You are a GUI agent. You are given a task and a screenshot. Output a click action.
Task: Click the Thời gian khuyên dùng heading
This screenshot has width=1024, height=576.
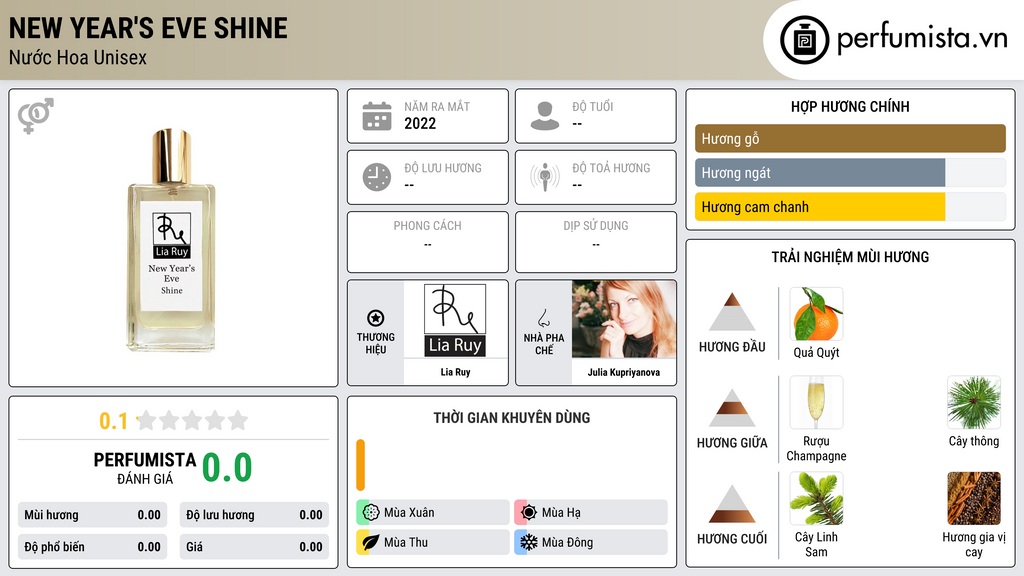tap(512, 417)
